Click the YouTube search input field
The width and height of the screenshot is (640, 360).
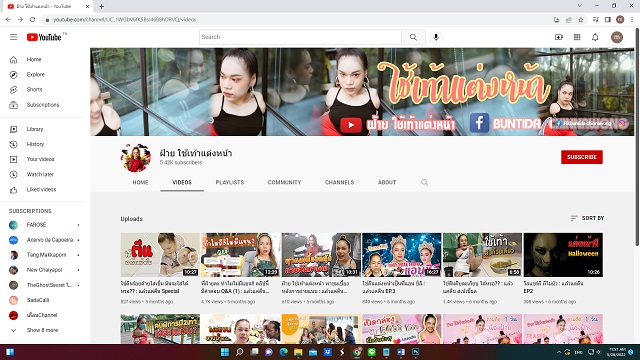point(300,37)
